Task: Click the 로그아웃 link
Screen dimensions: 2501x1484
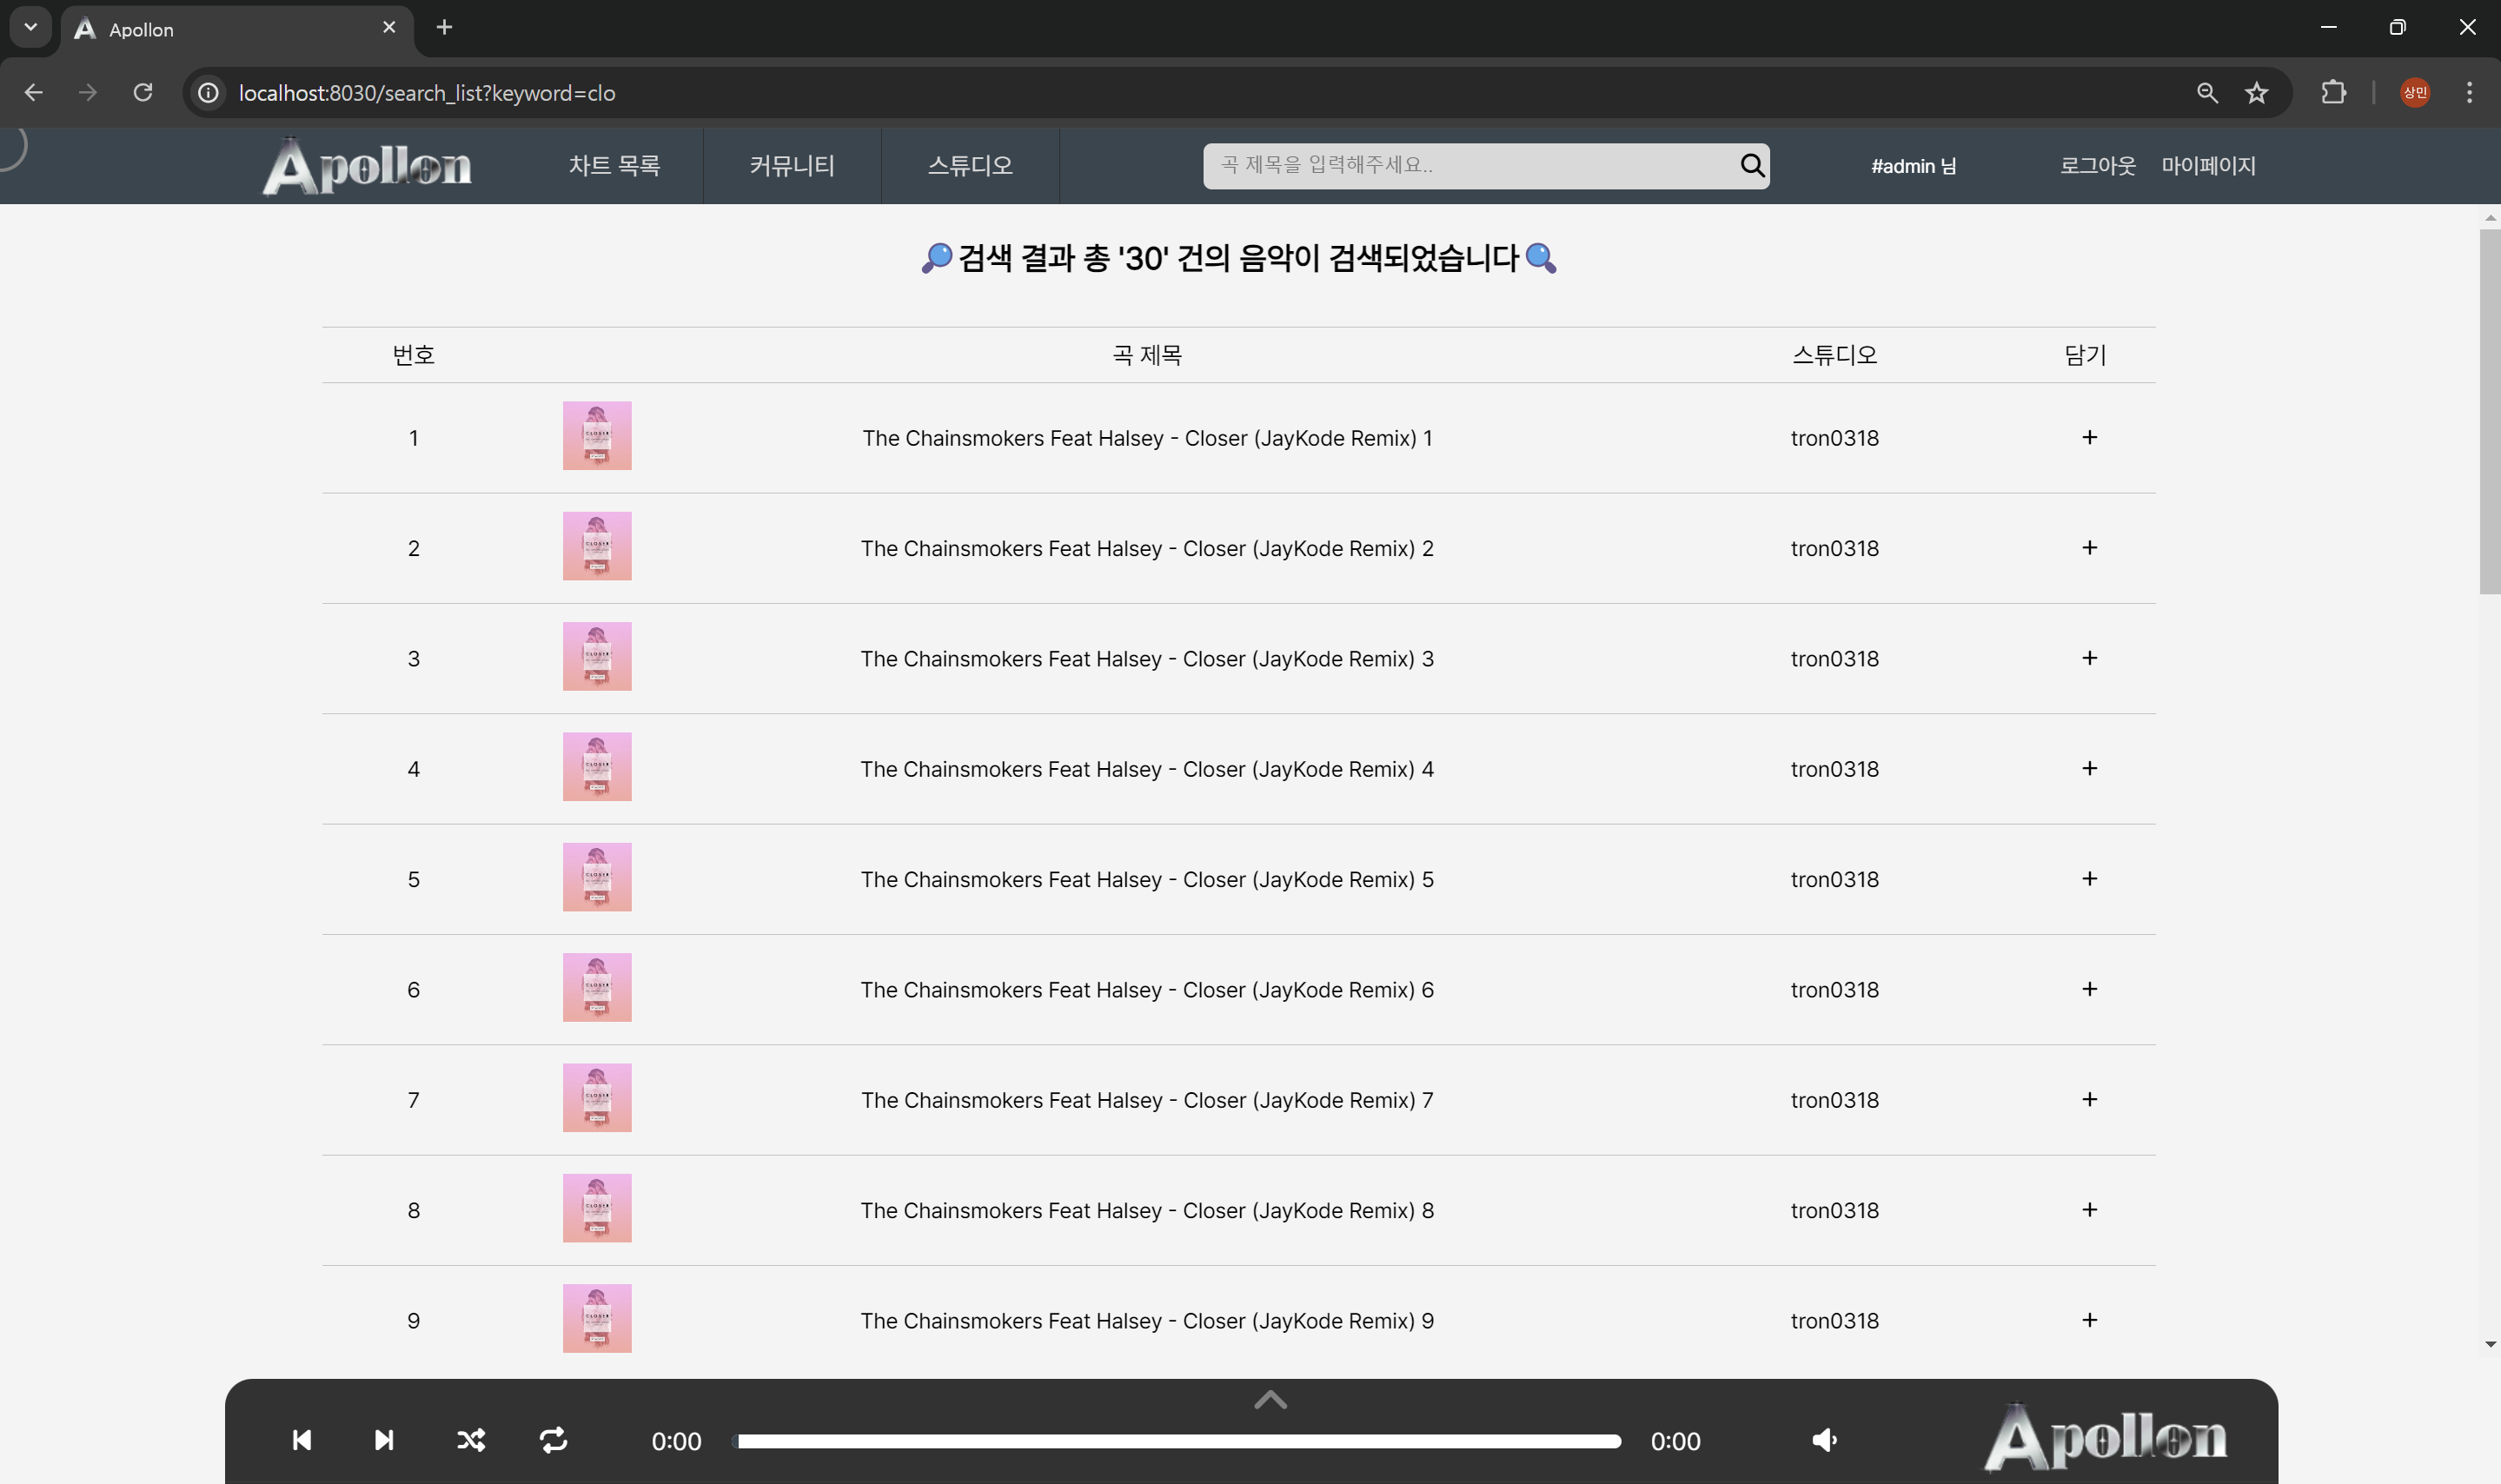Action: coord(2097,166)
